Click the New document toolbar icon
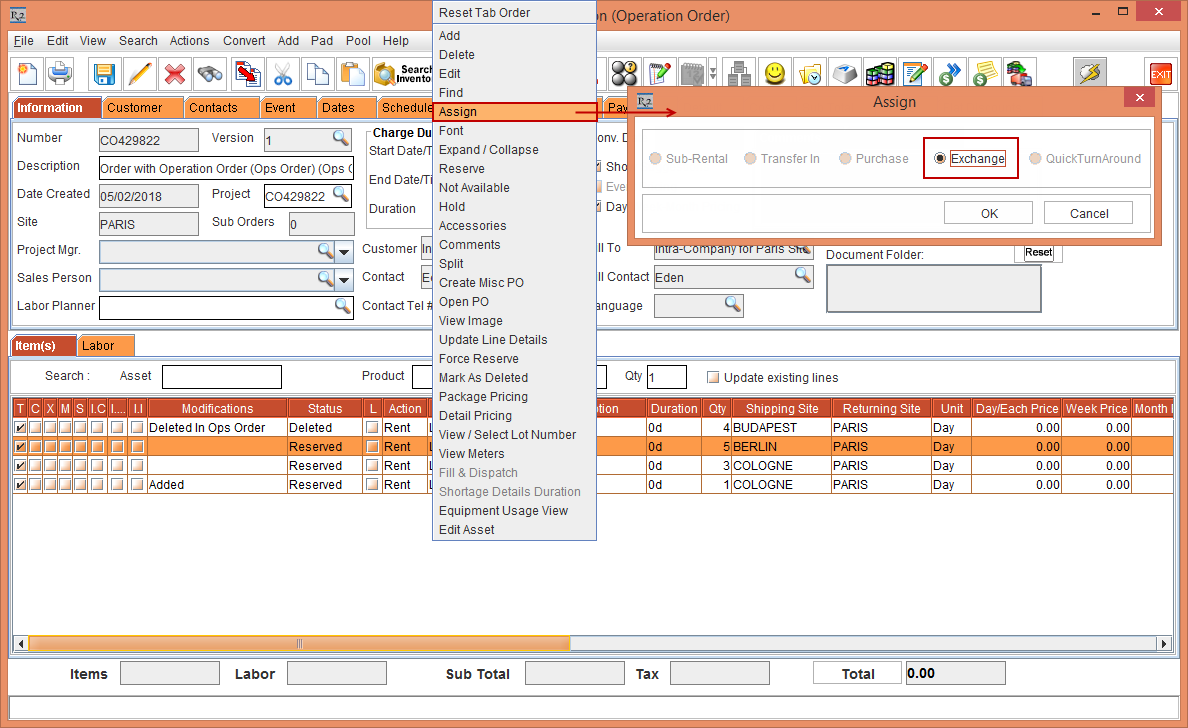 click(27, 74)
